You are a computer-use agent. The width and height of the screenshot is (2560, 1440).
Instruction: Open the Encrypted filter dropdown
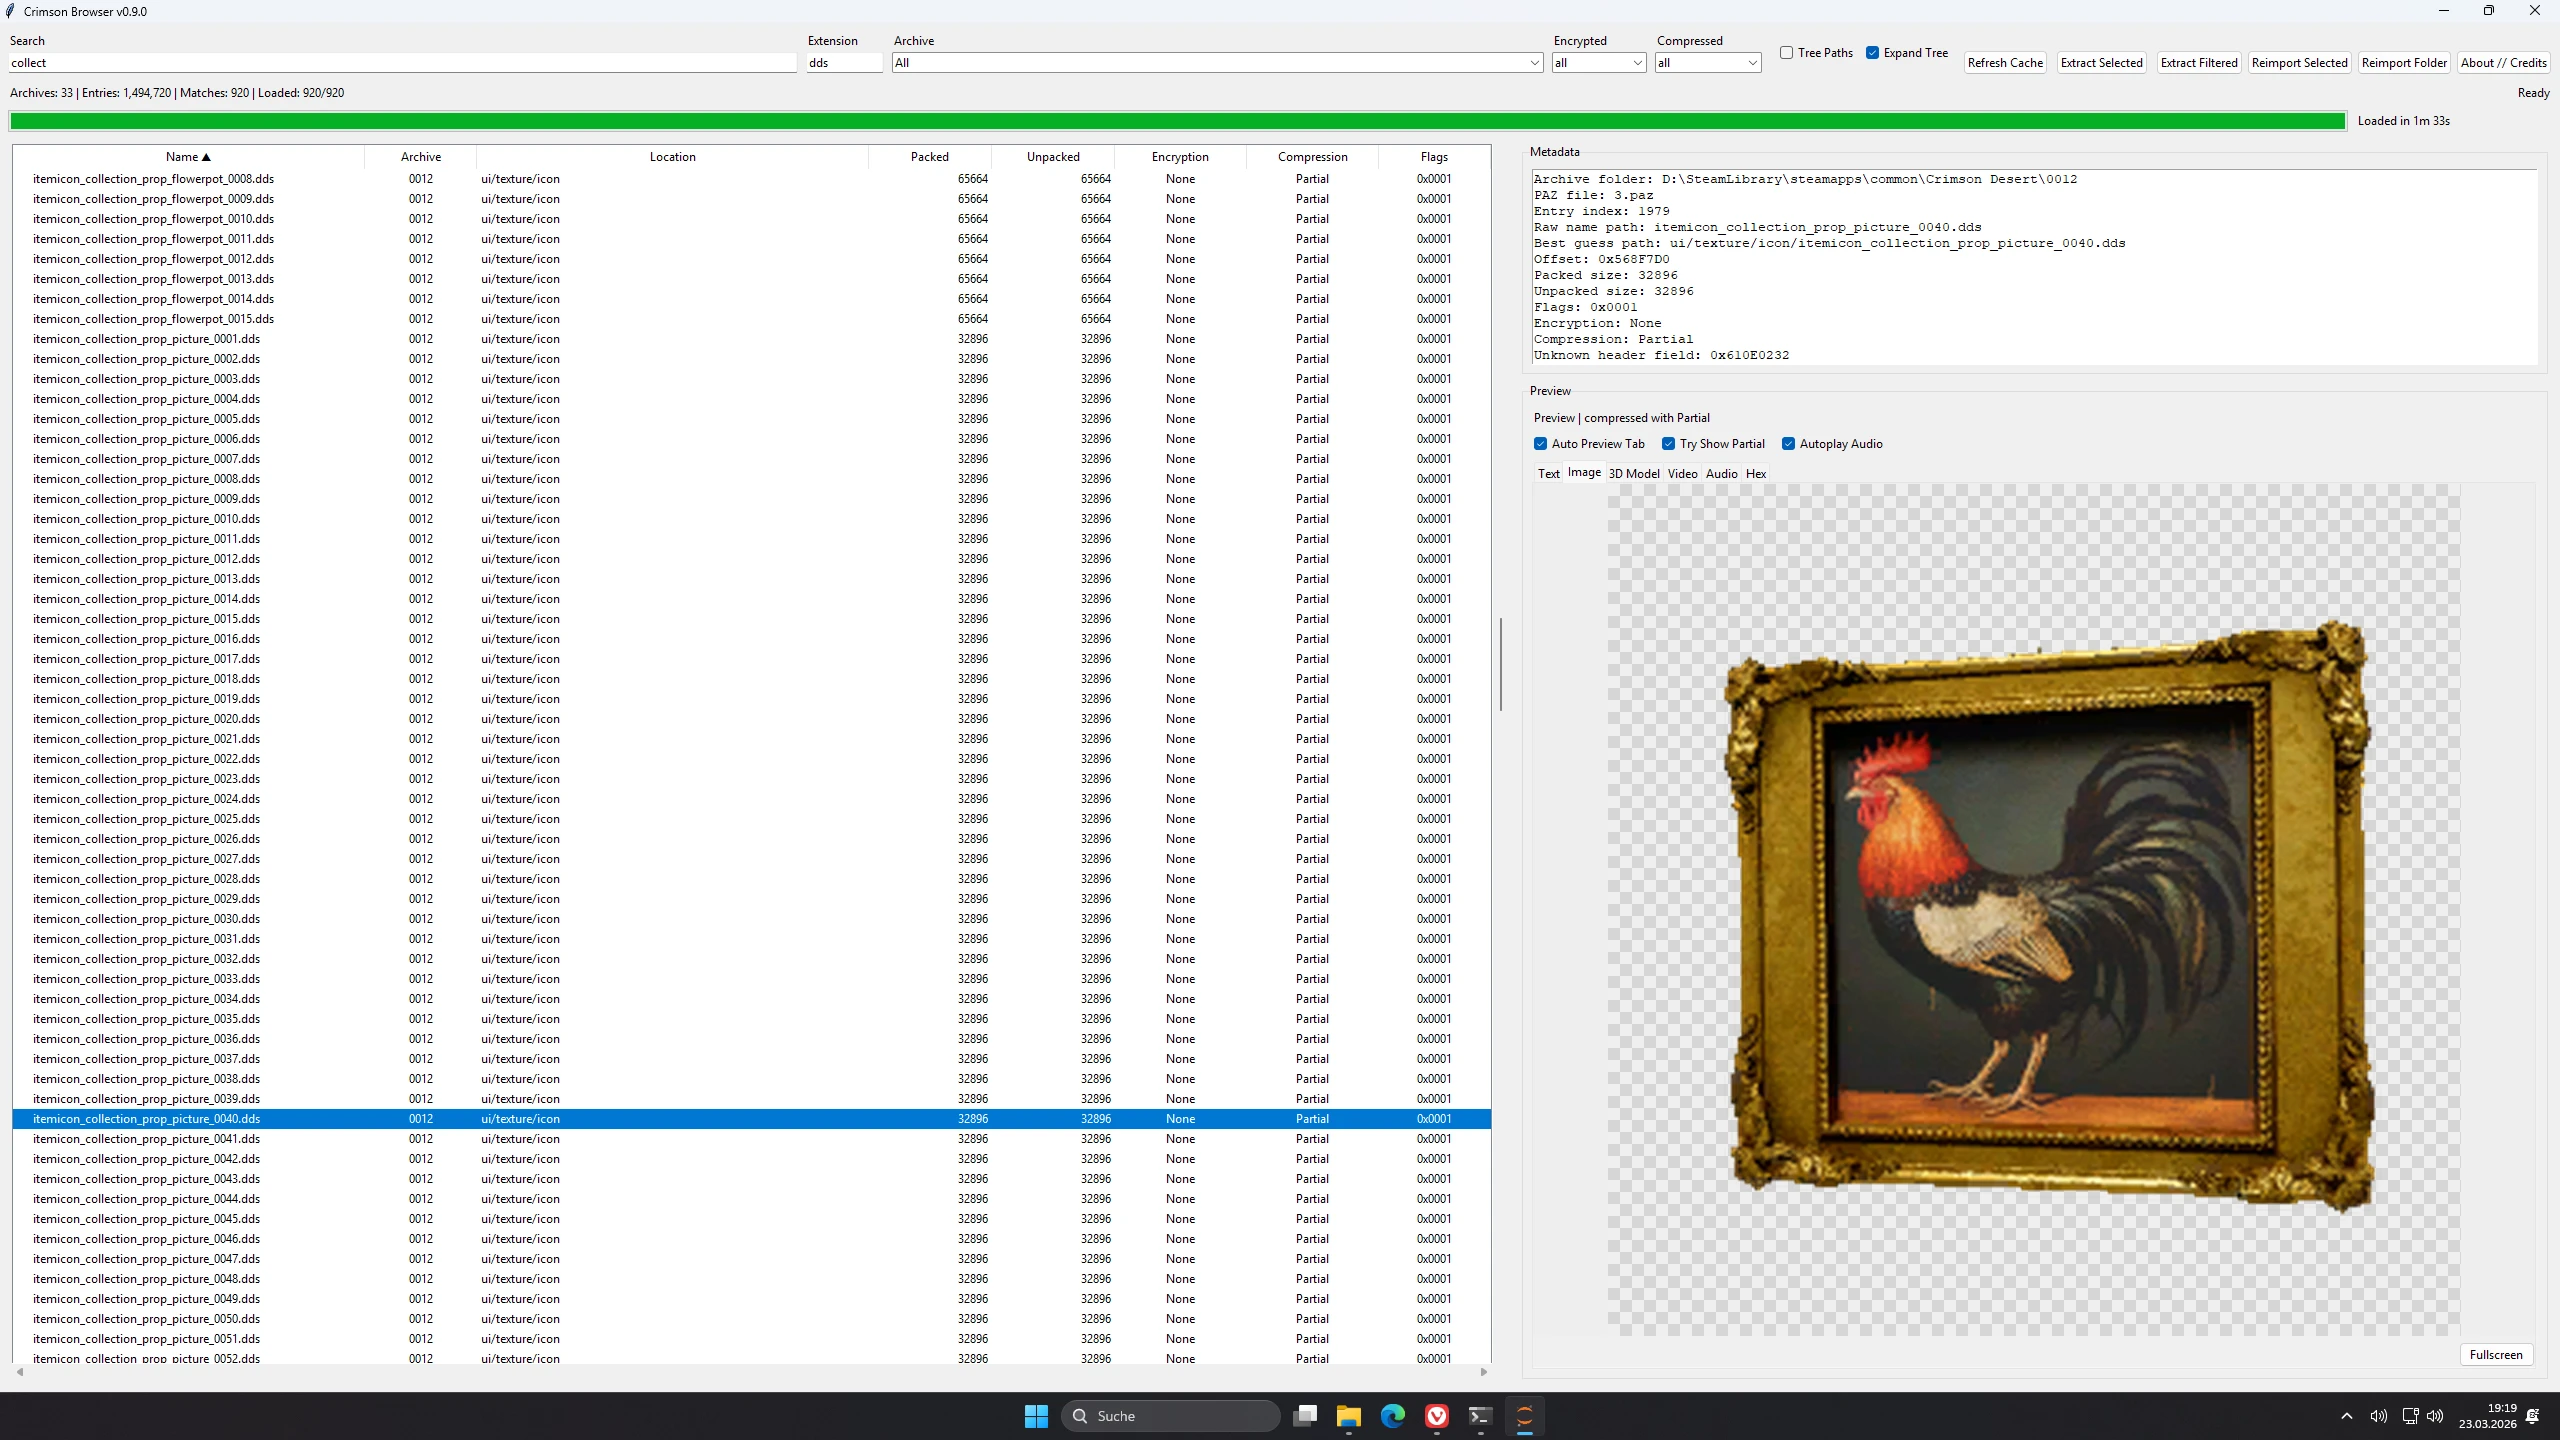1598,63
